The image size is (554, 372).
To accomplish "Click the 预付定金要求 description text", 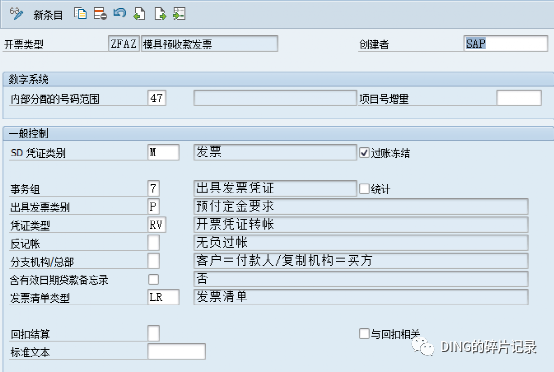I will click(x=235, y=206).
